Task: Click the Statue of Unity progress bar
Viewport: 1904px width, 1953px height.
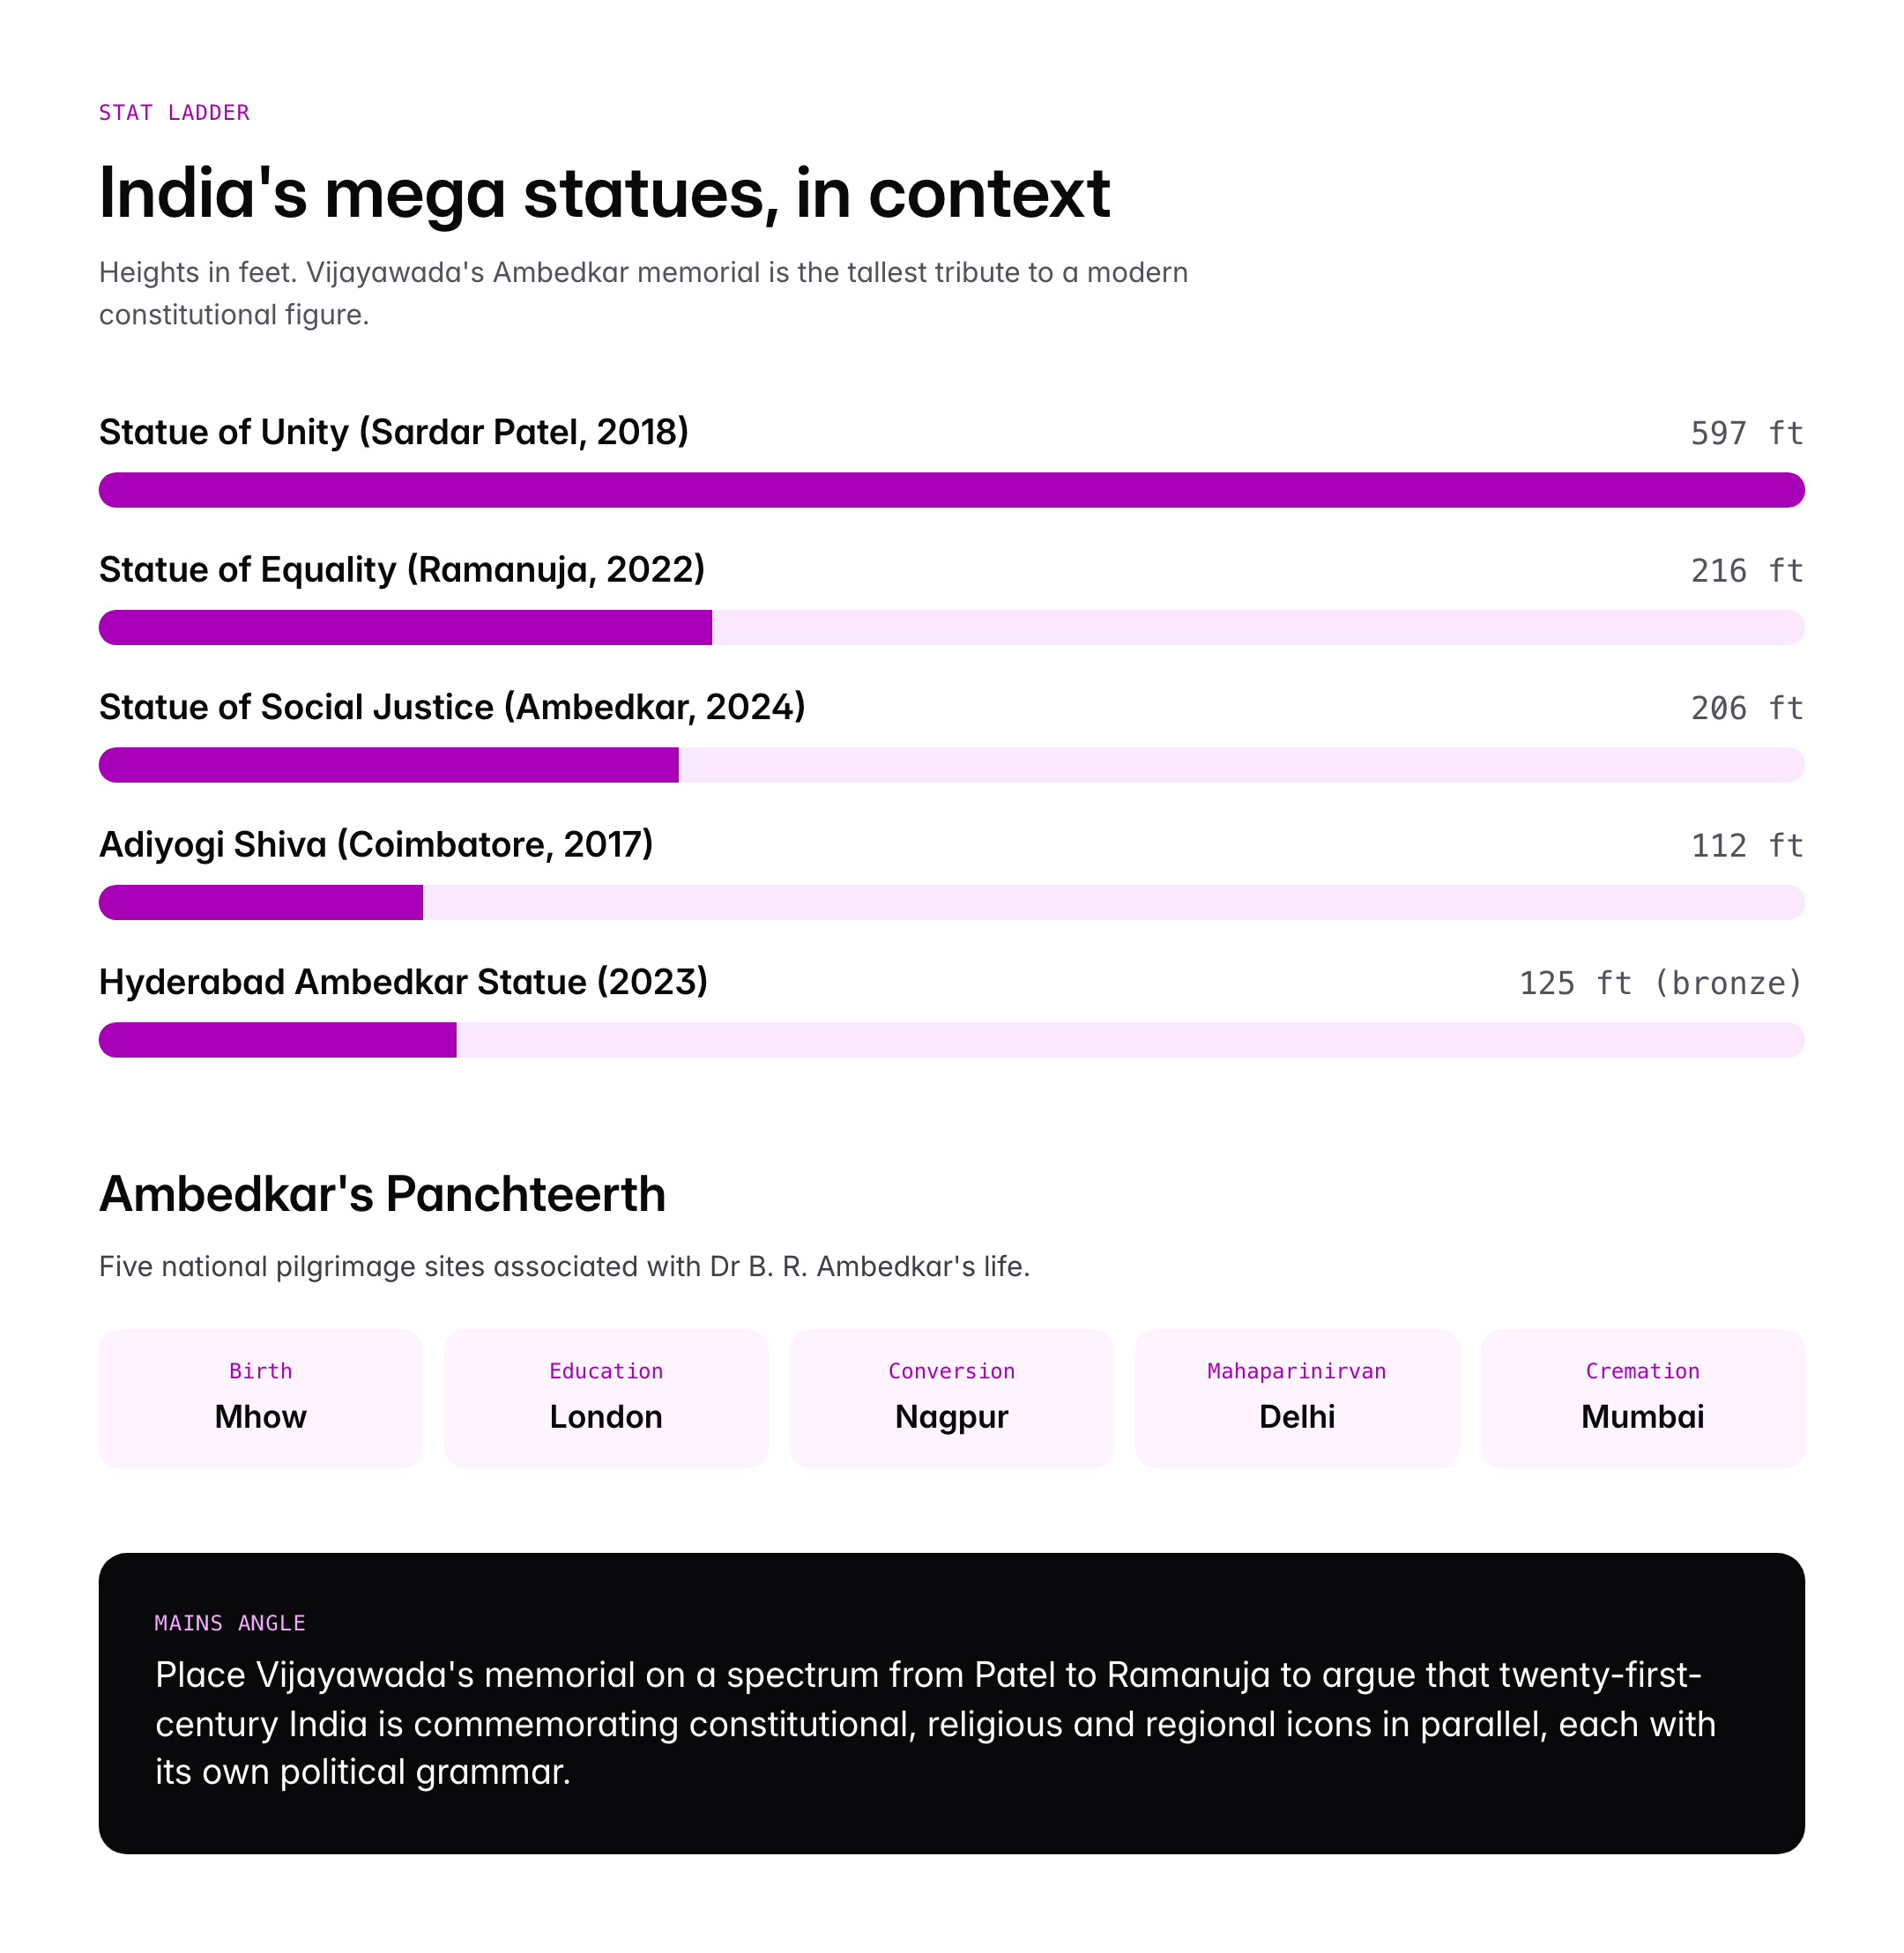Action: point(951,490)
